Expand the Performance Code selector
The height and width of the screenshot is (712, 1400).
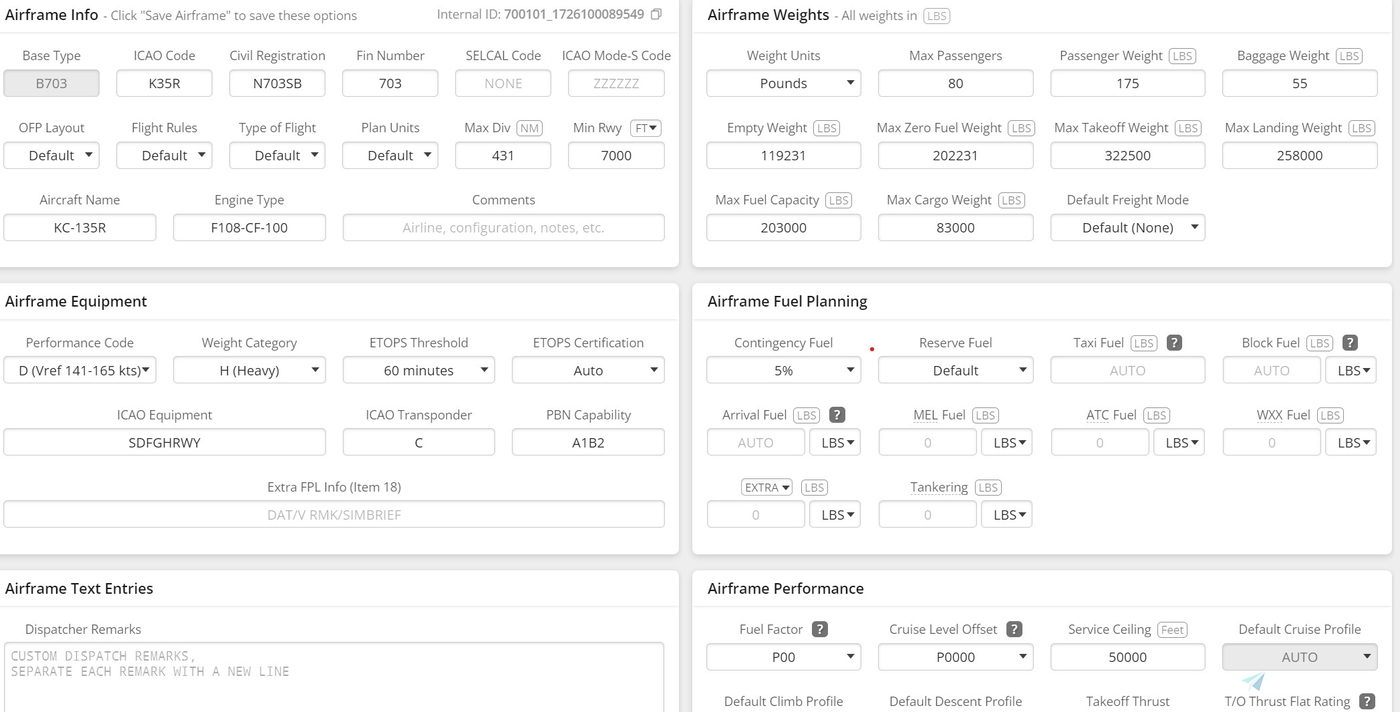click(x=80, y=371)
